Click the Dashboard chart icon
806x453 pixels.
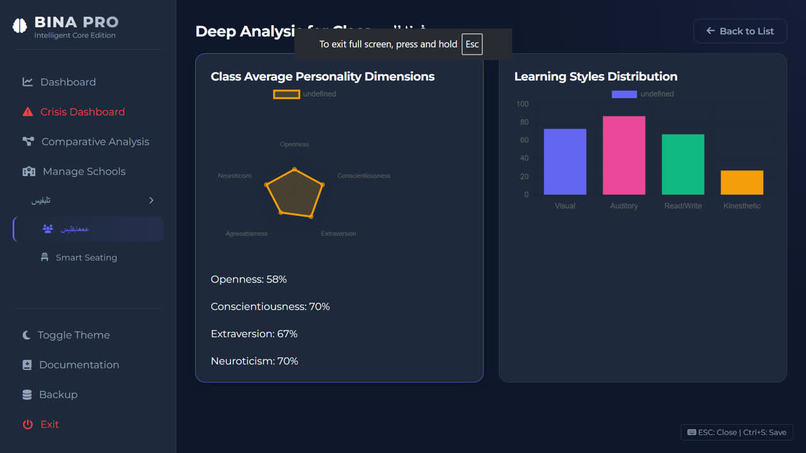click(27, 82)
